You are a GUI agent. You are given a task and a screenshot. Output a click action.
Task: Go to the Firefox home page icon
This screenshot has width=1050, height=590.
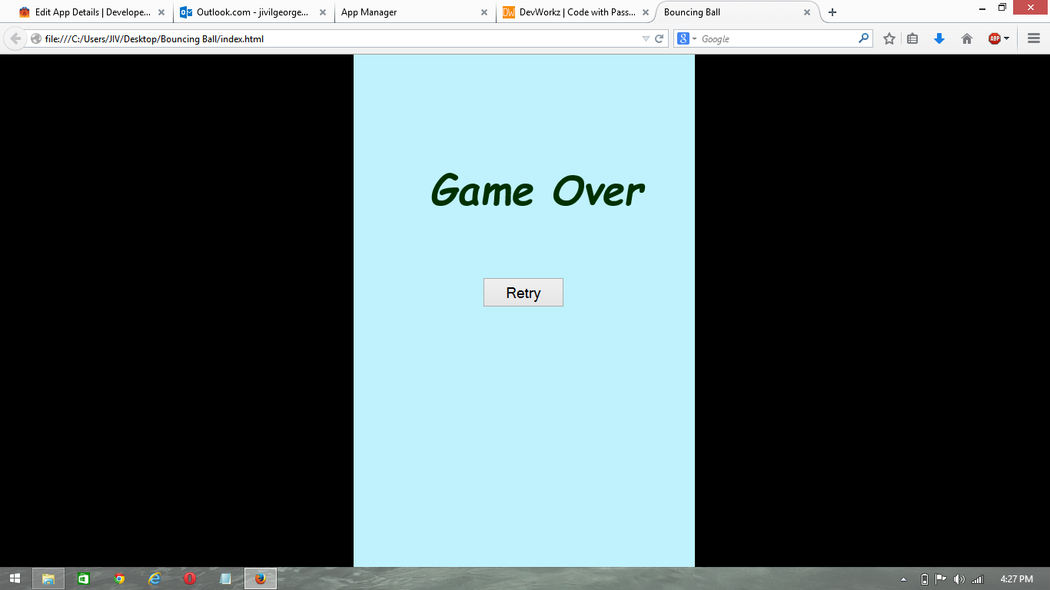tap(966, 39)
